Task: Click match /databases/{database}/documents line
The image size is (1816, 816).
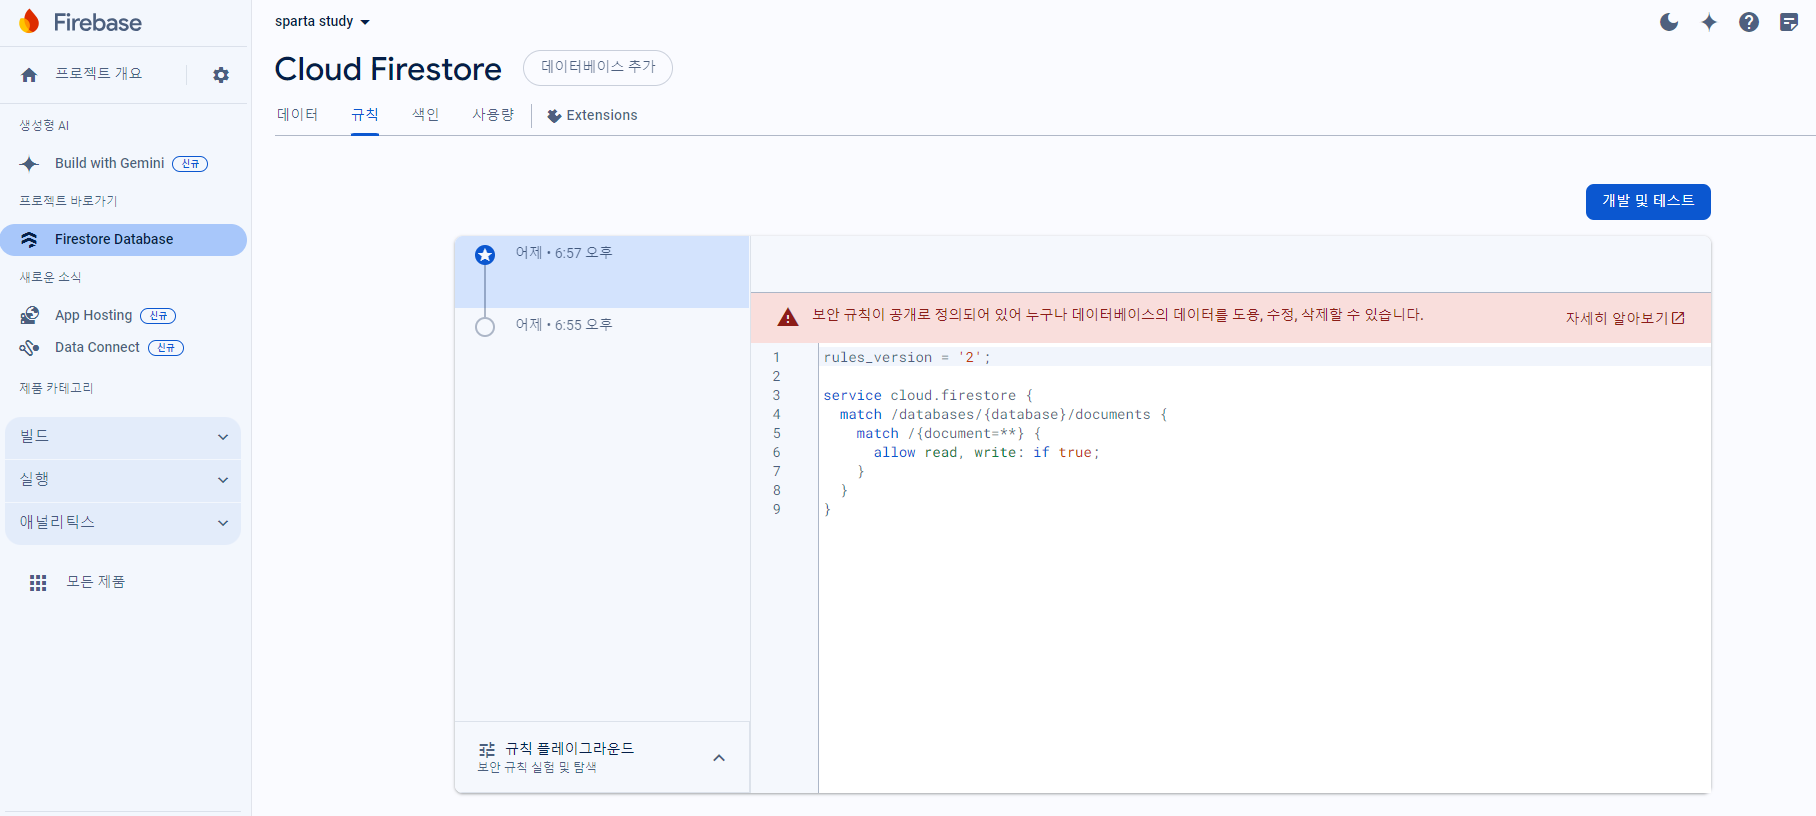Action: click(x=1003, y=415)
